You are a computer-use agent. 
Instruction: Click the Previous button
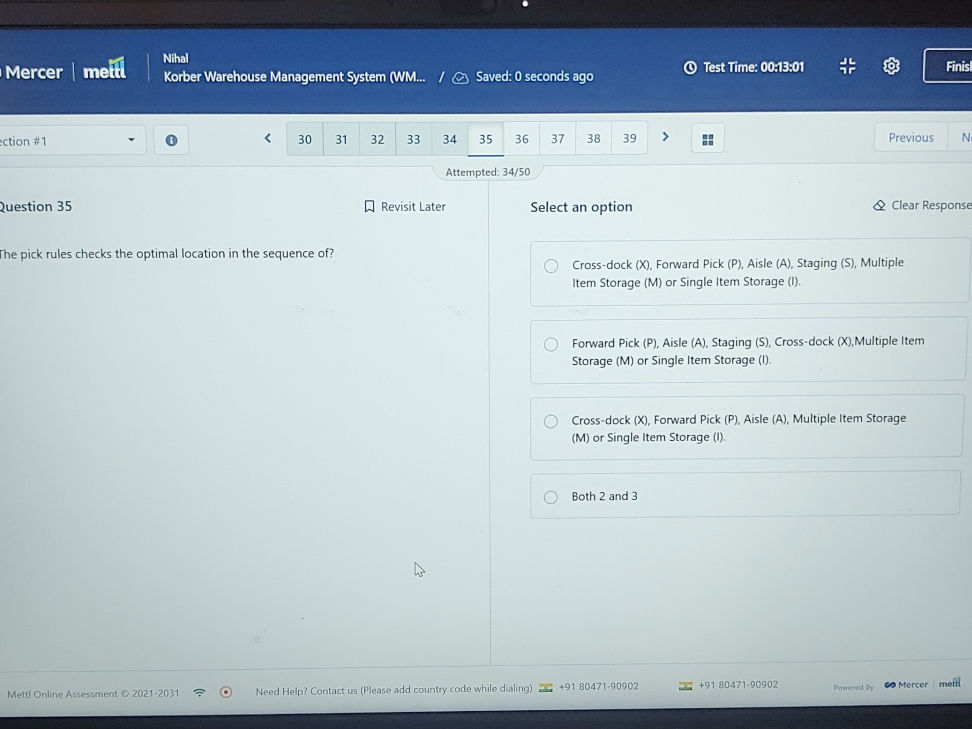pos(910,138)
